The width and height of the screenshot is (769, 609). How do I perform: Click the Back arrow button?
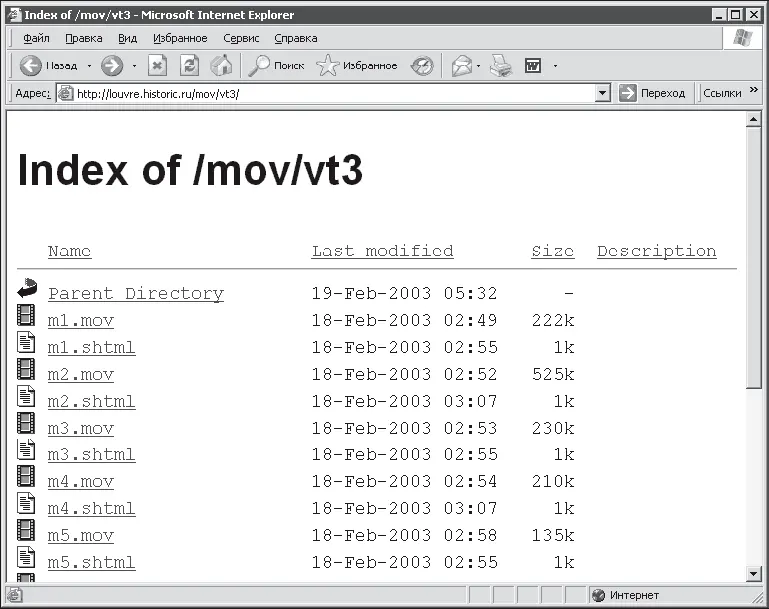coord(30,65)
